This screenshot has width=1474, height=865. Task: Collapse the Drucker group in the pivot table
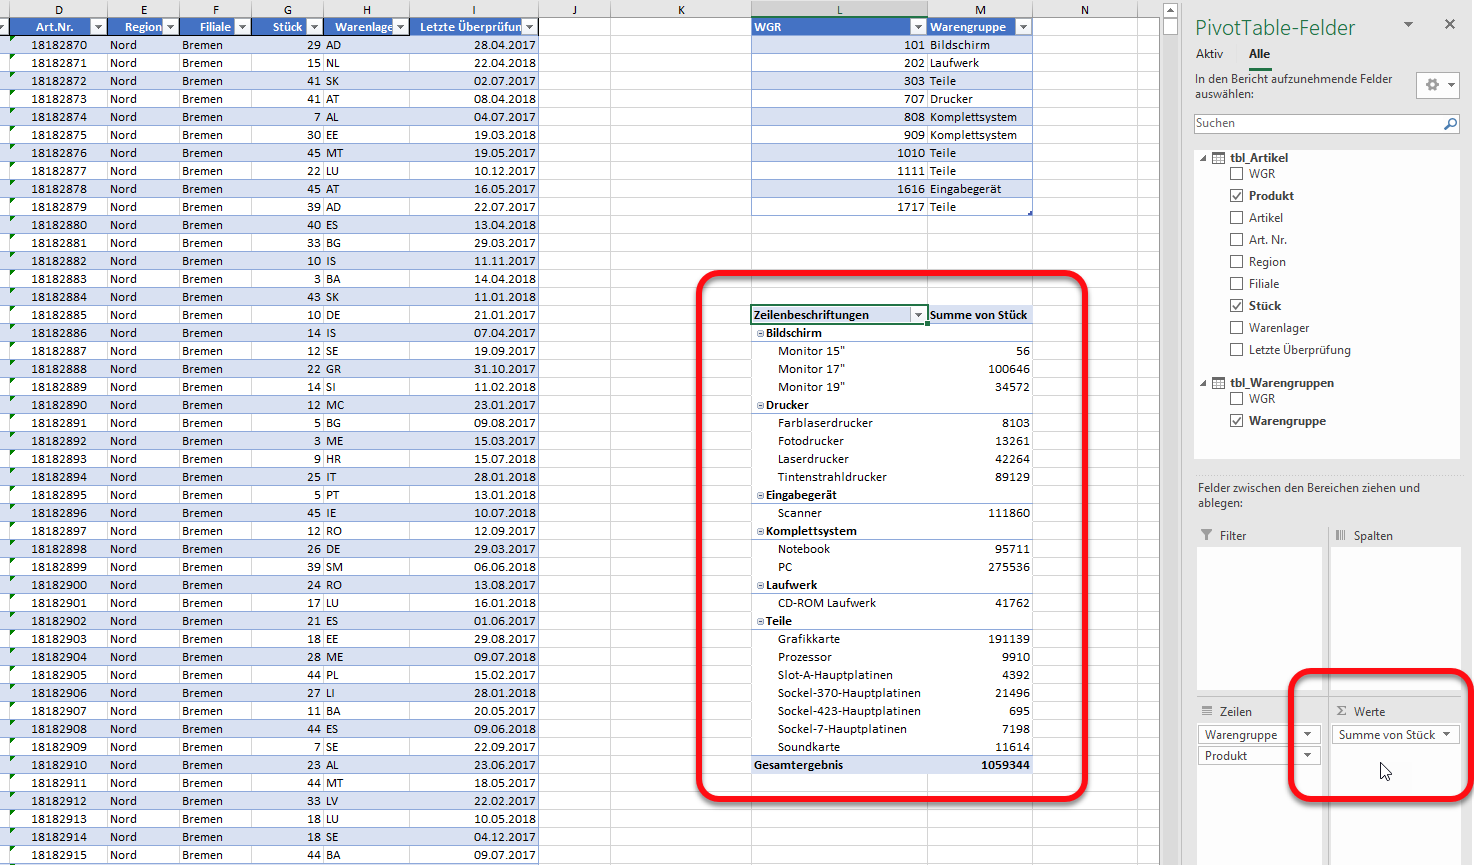[x=760, y=406]
